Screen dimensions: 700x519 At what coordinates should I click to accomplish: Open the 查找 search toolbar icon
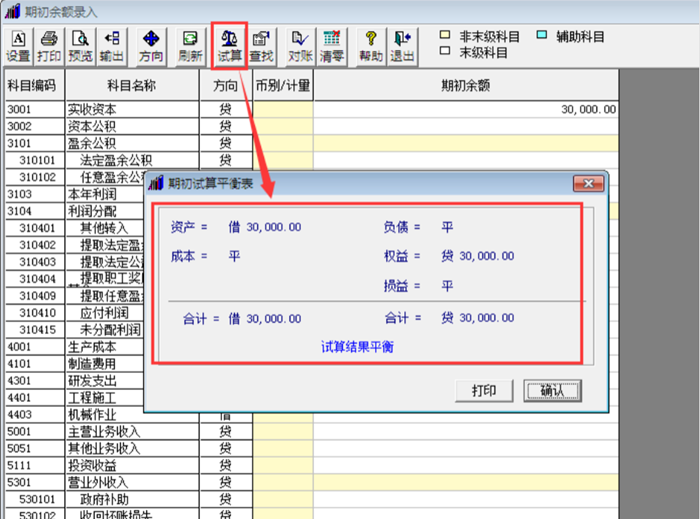point(261,46)
